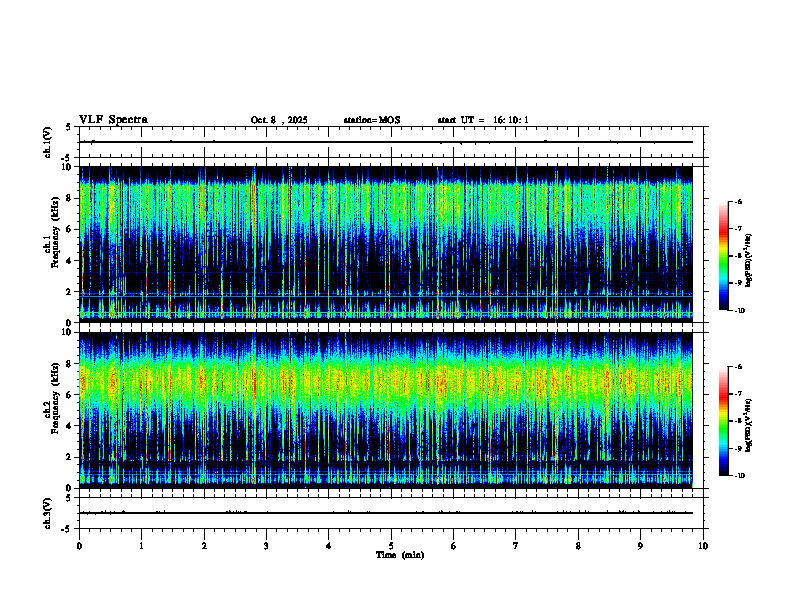Screen dimensions: 792x612
Task: Click the "ch.1(V)" waveform axis label
Action: pyautogui.click(x=48, y=142)
